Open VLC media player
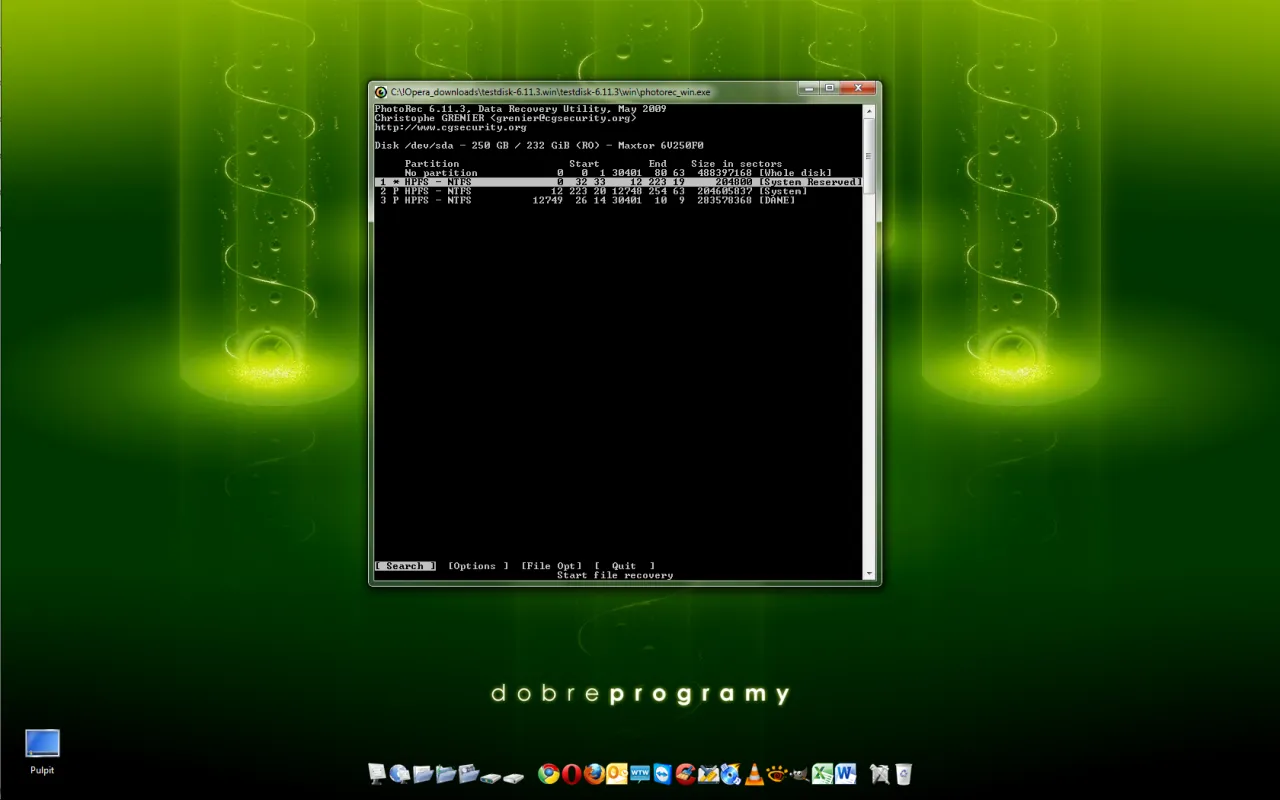 (x=752, y=774)
